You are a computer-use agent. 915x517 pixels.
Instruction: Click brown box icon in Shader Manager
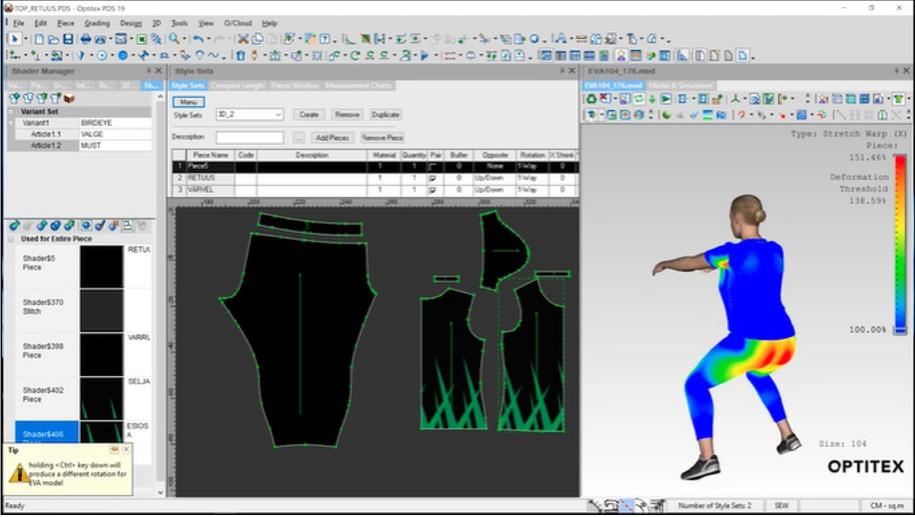(69, 98)
